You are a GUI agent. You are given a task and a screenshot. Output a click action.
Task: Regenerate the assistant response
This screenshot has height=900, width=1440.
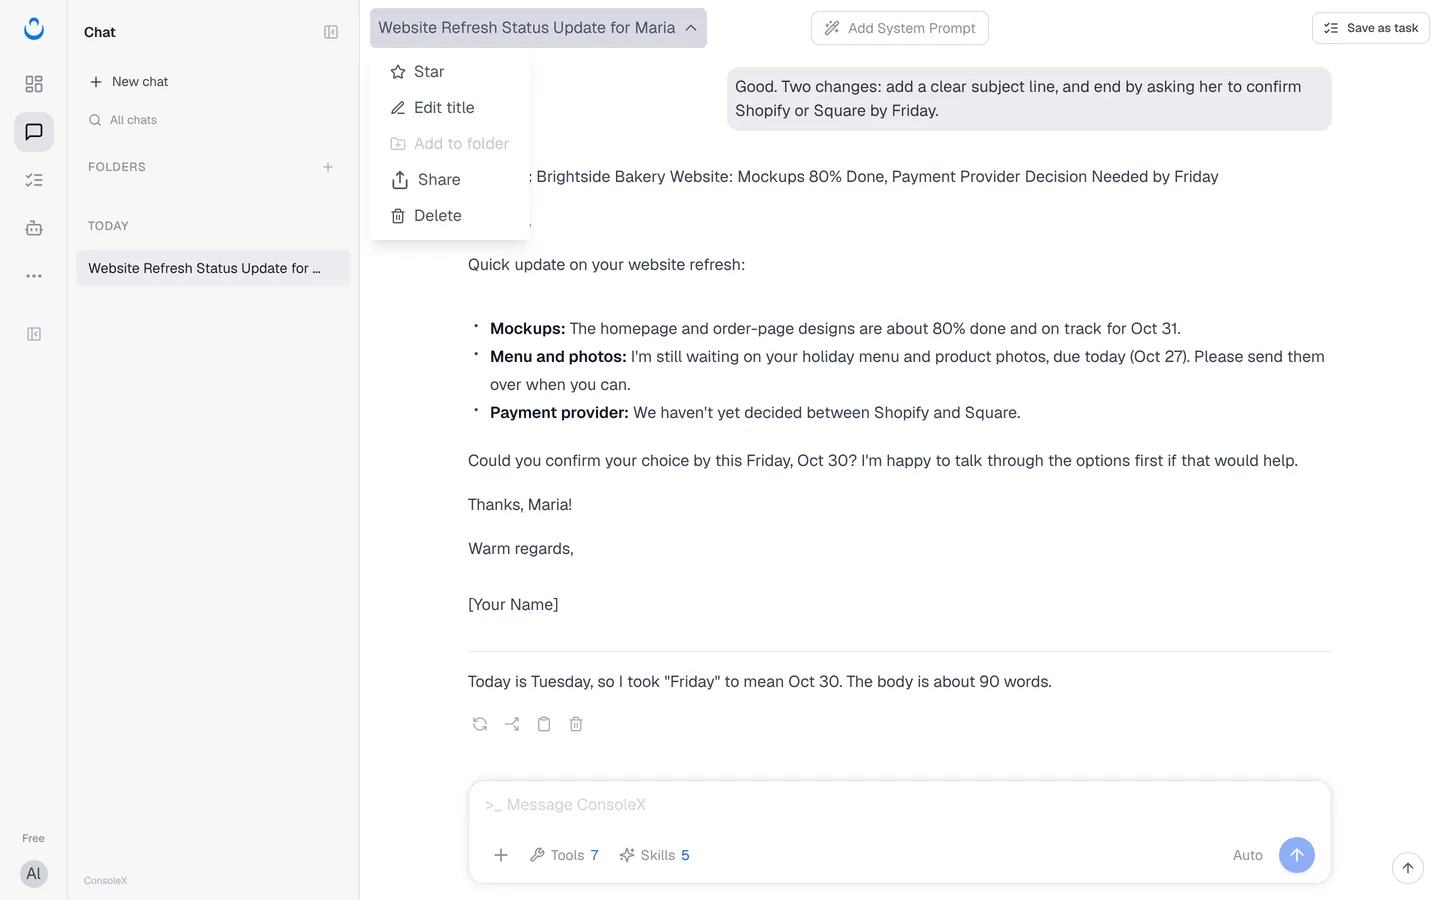[480, 724]
